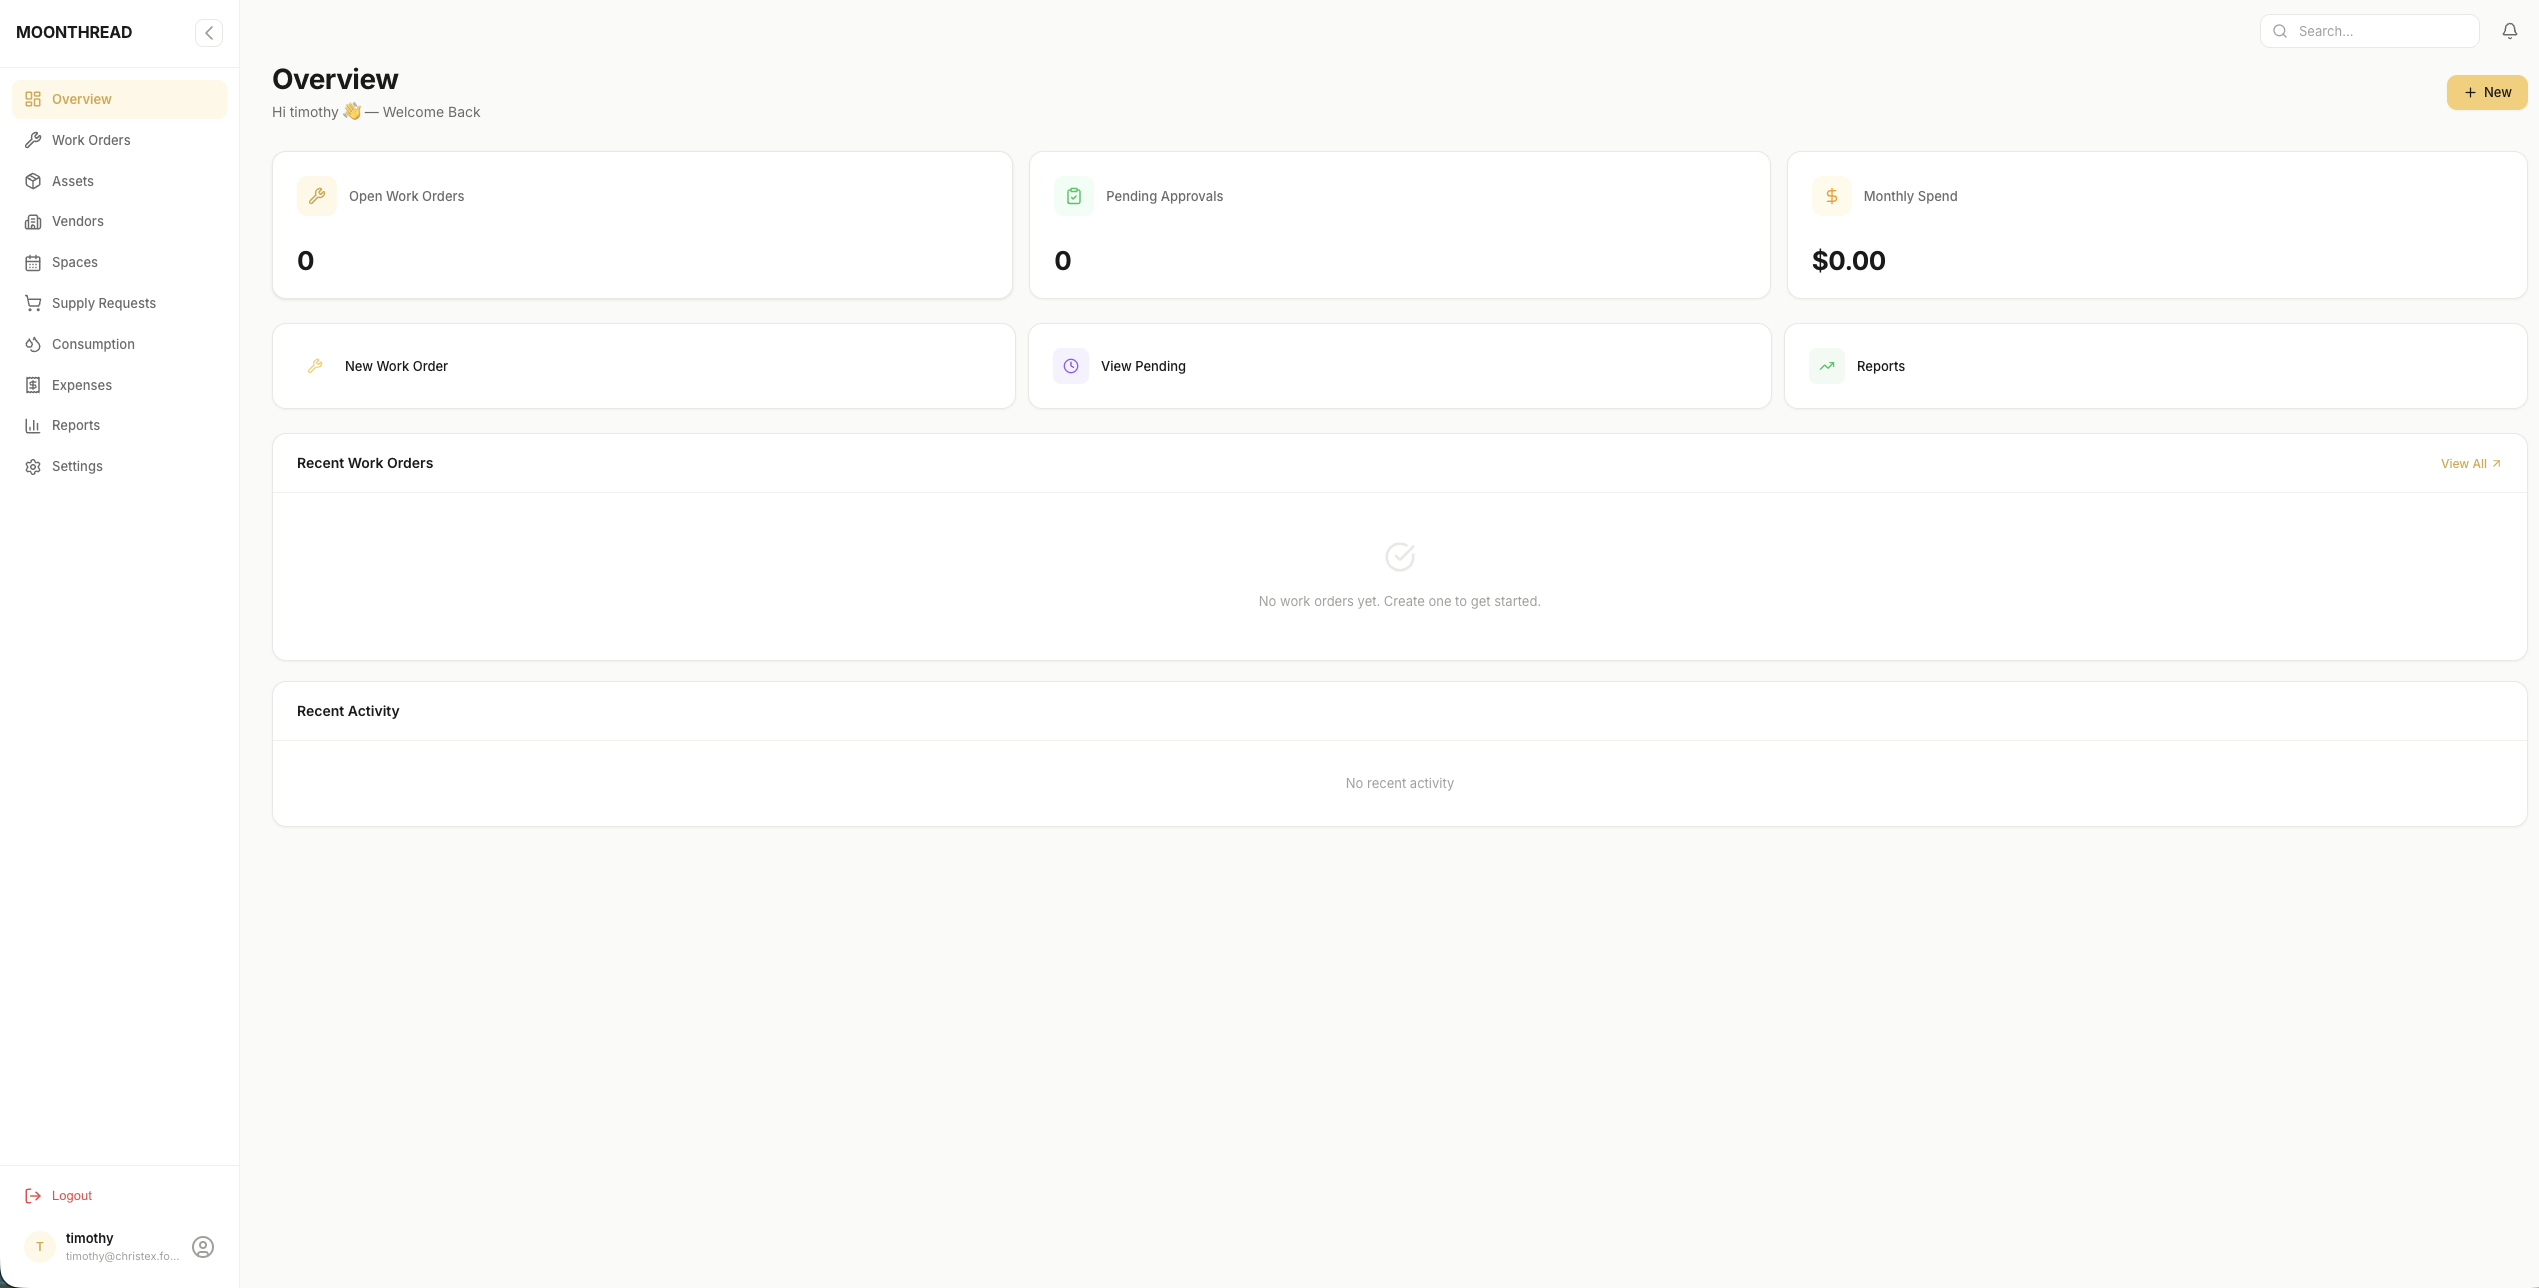This screenshot has height=1288, width=2539.
Task: Click the clipboard icon on Pending Approvals card
Action: [1073, 196]
